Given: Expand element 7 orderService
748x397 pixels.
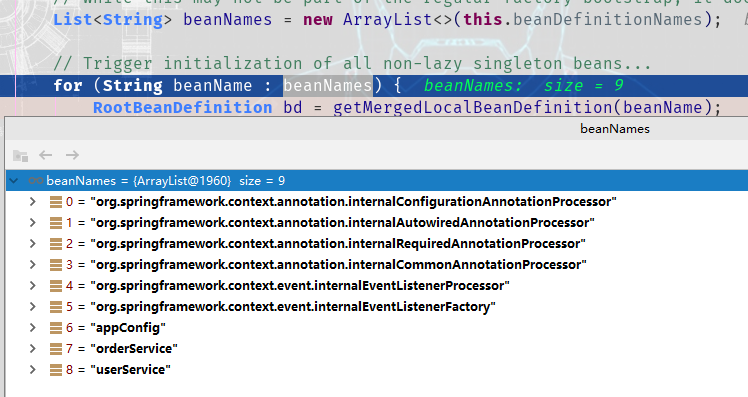Looking at the screenshot, I should click(x=32, y=349).
